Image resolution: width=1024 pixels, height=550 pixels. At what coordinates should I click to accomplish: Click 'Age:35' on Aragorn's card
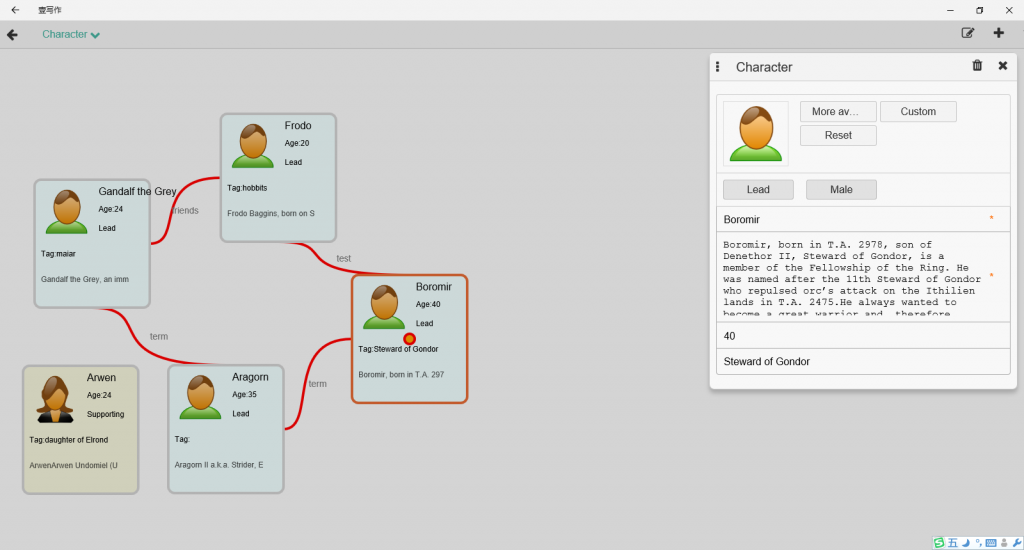pos(244,395)
